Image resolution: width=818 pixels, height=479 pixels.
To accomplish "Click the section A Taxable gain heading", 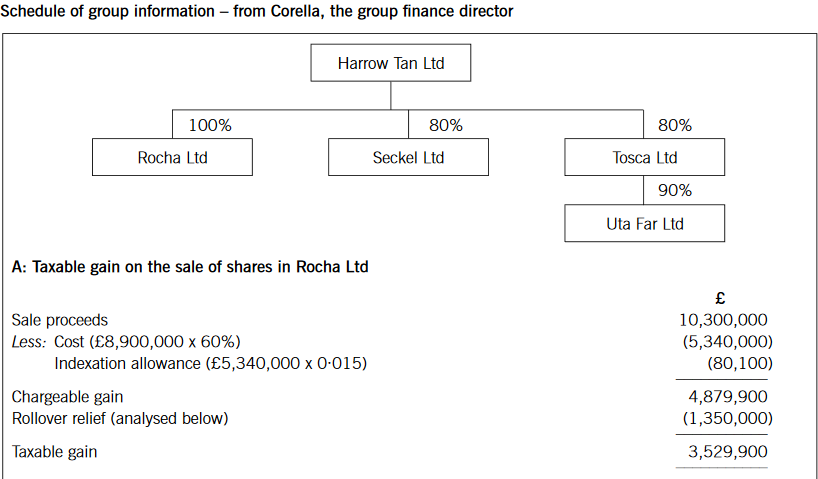I will [188, 266].
